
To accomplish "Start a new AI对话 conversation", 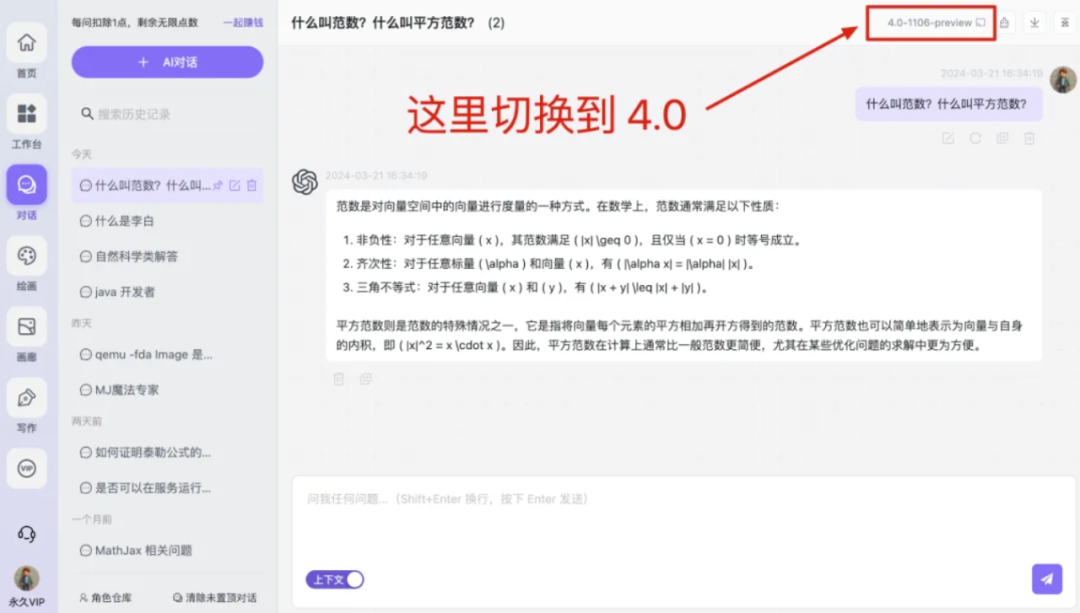I will [167, 62].
